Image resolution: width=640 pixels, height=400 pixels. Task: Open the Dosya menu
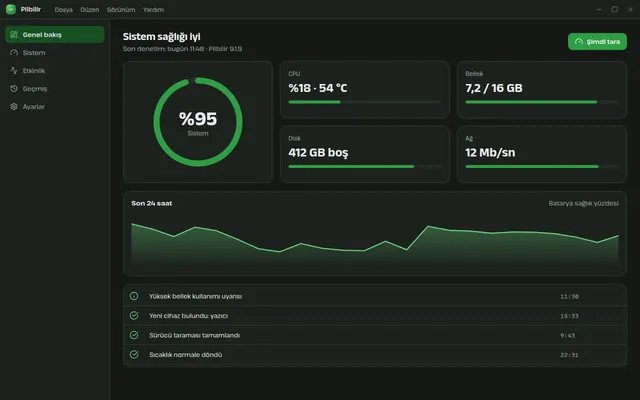[64, 9]
